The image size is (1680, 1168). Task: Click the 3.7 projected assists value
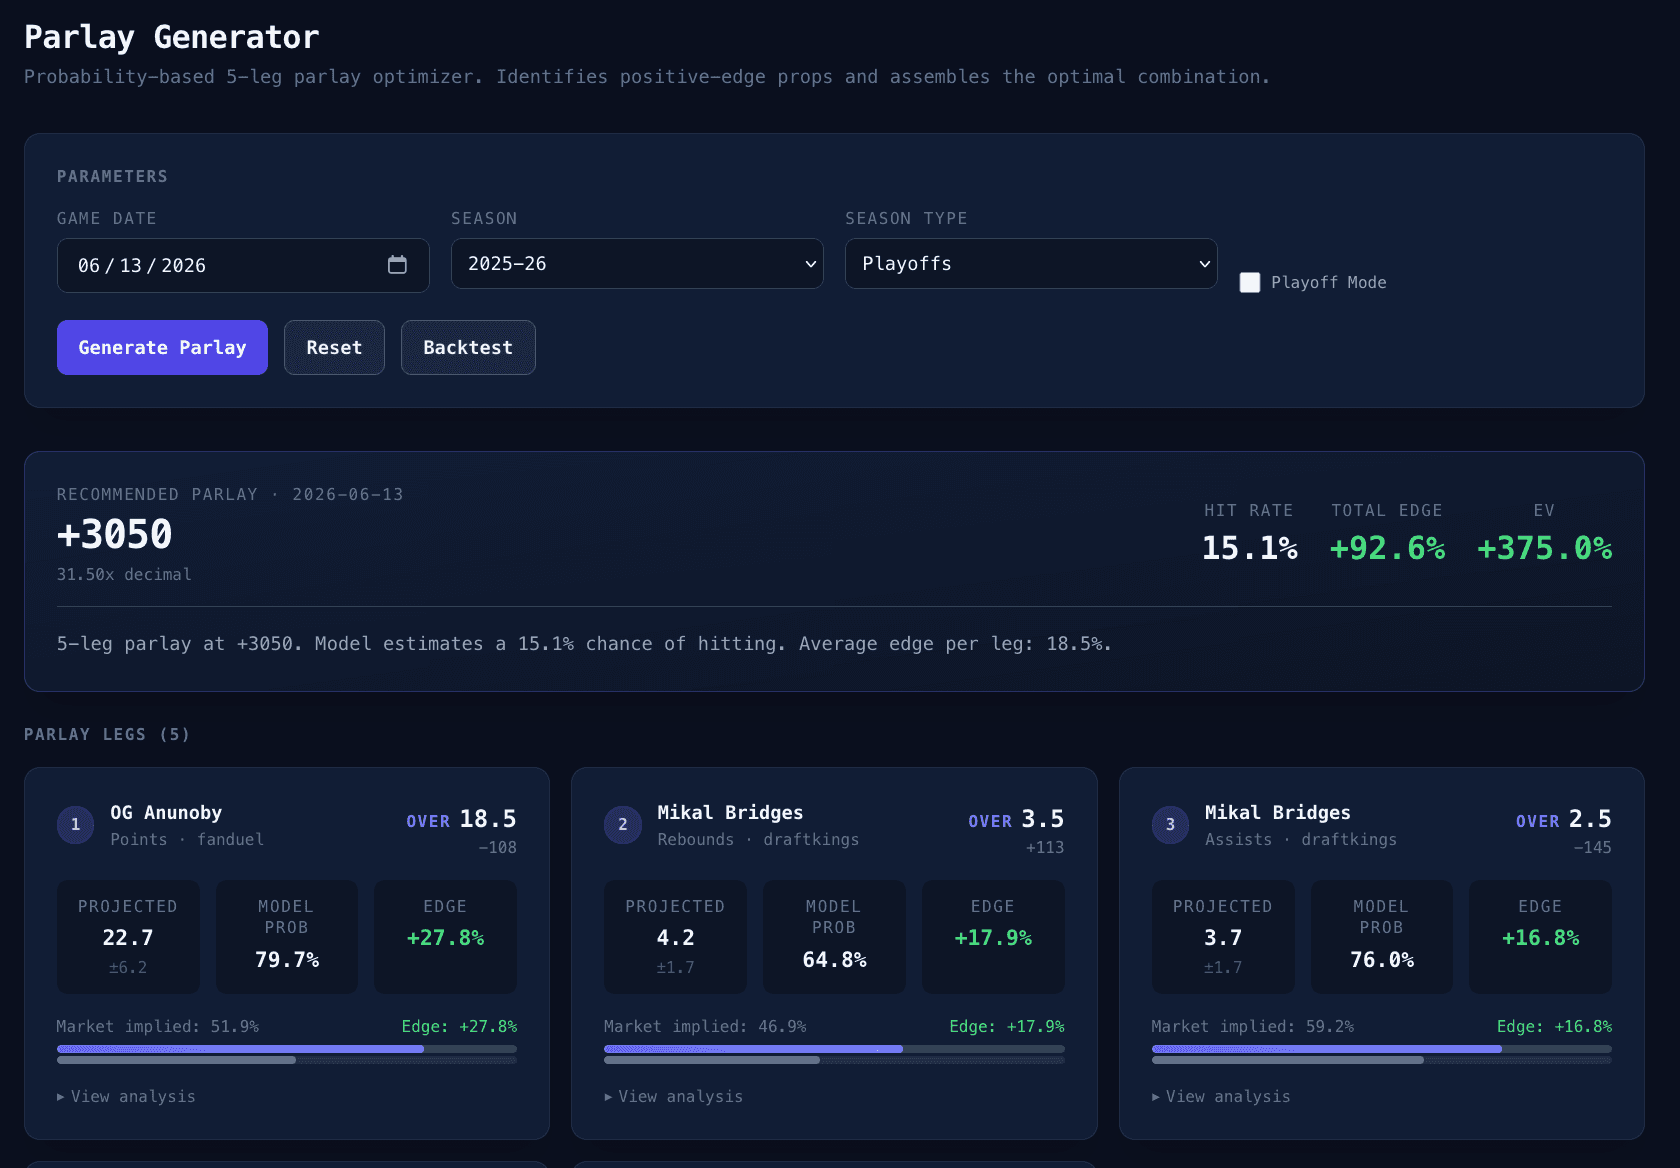[1223, 938]
